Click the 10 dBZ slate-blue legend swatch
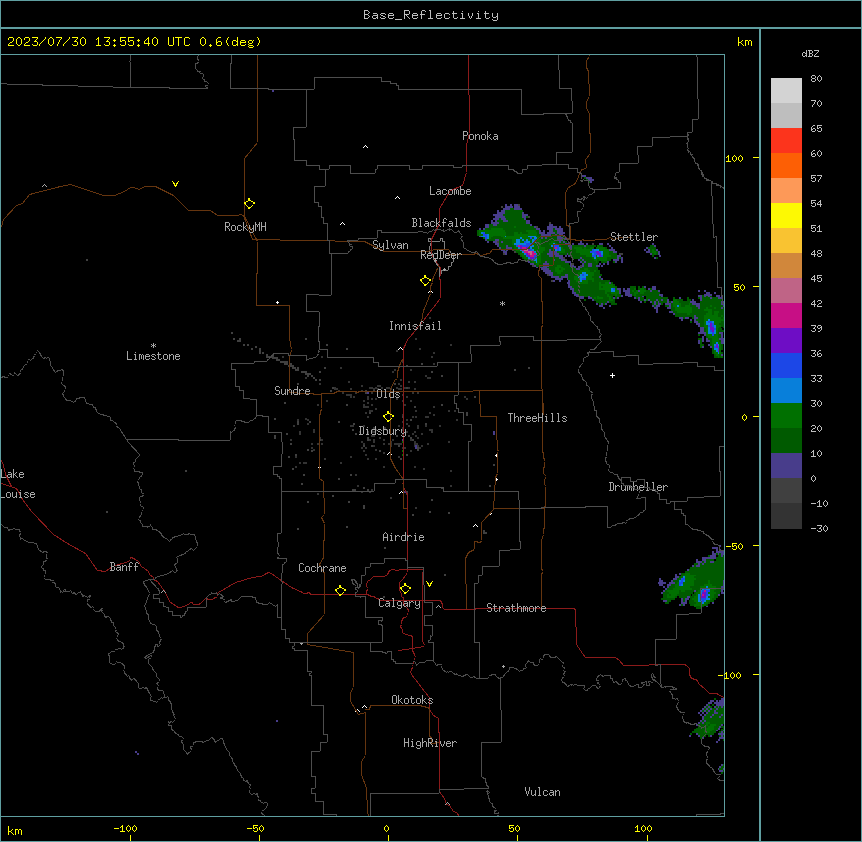Viewport: 862px width, 842px height. click(x=786, y=466)
